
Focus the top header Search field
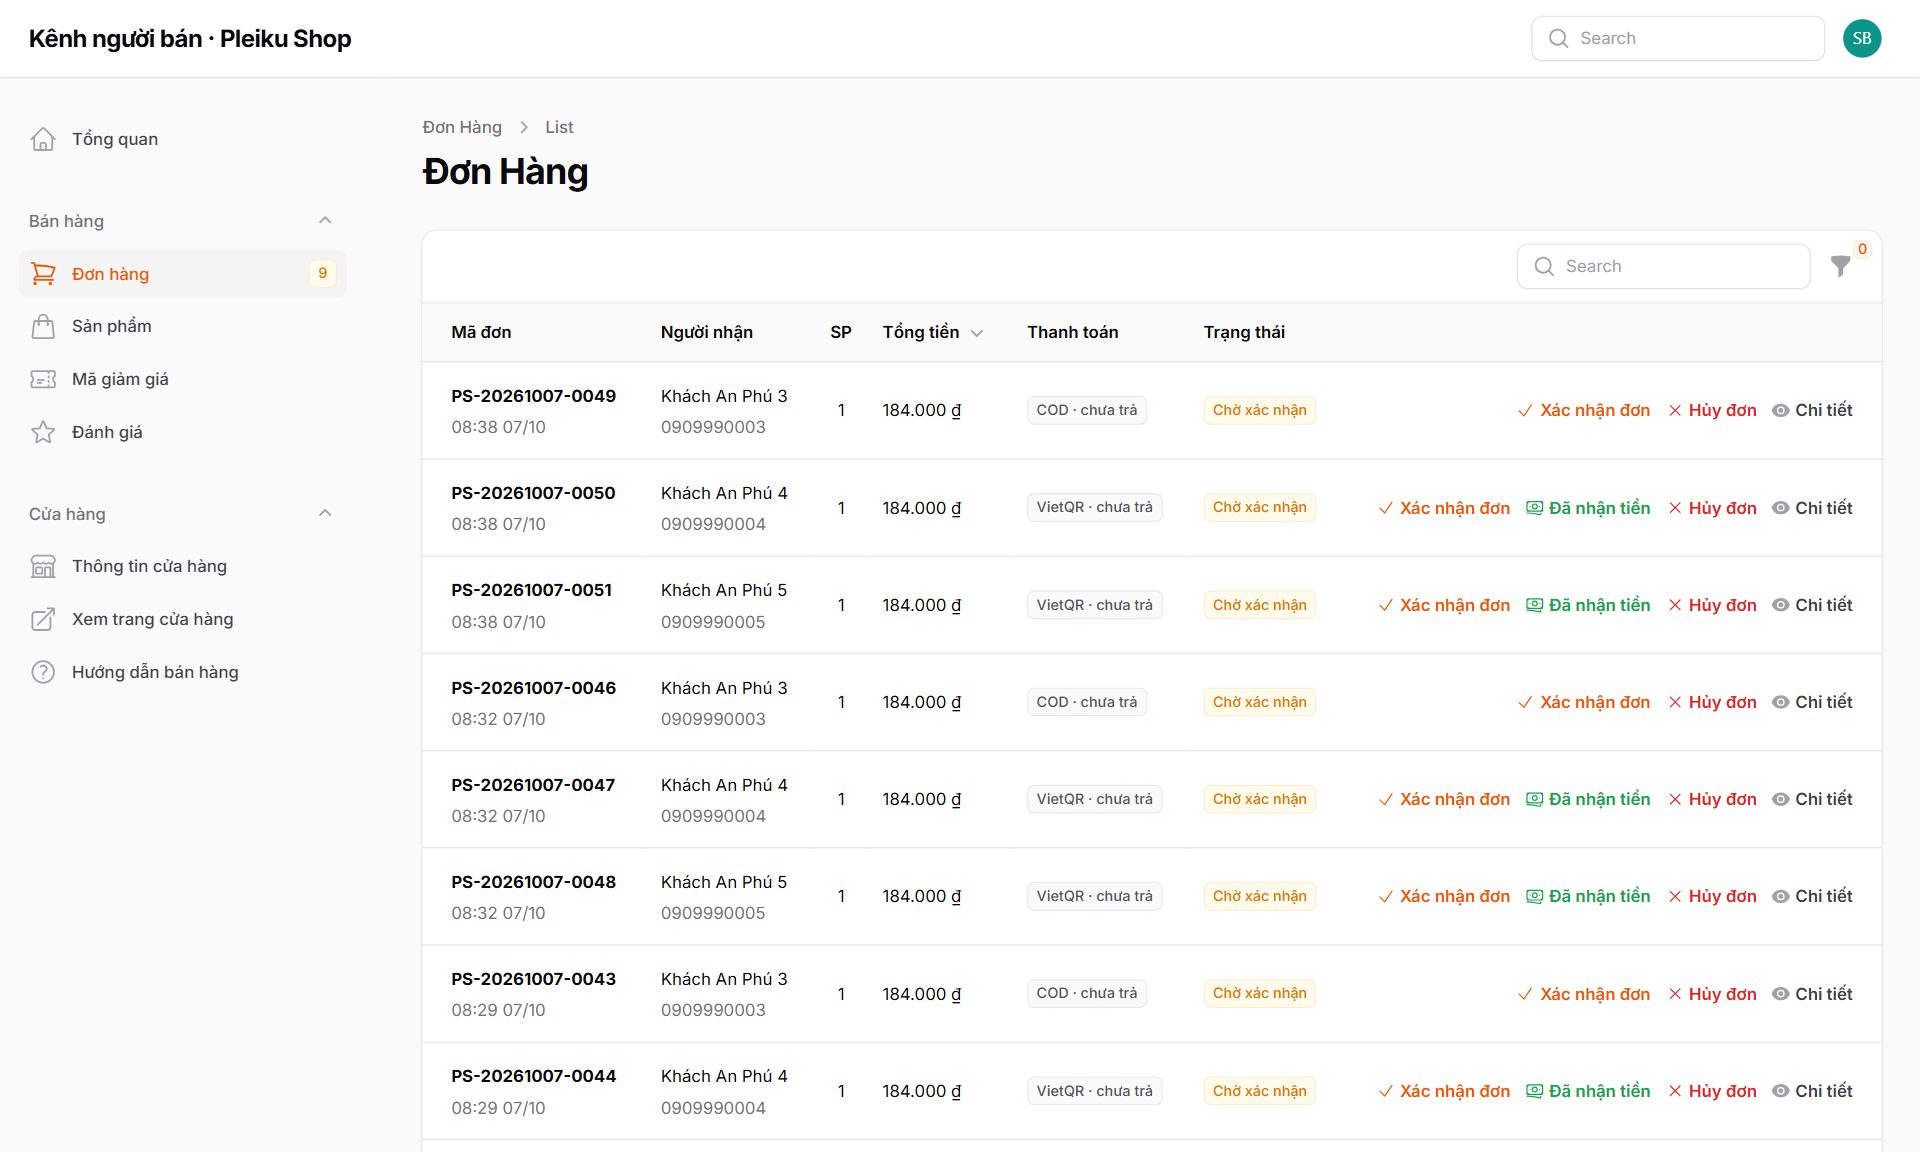[1678, 38]
